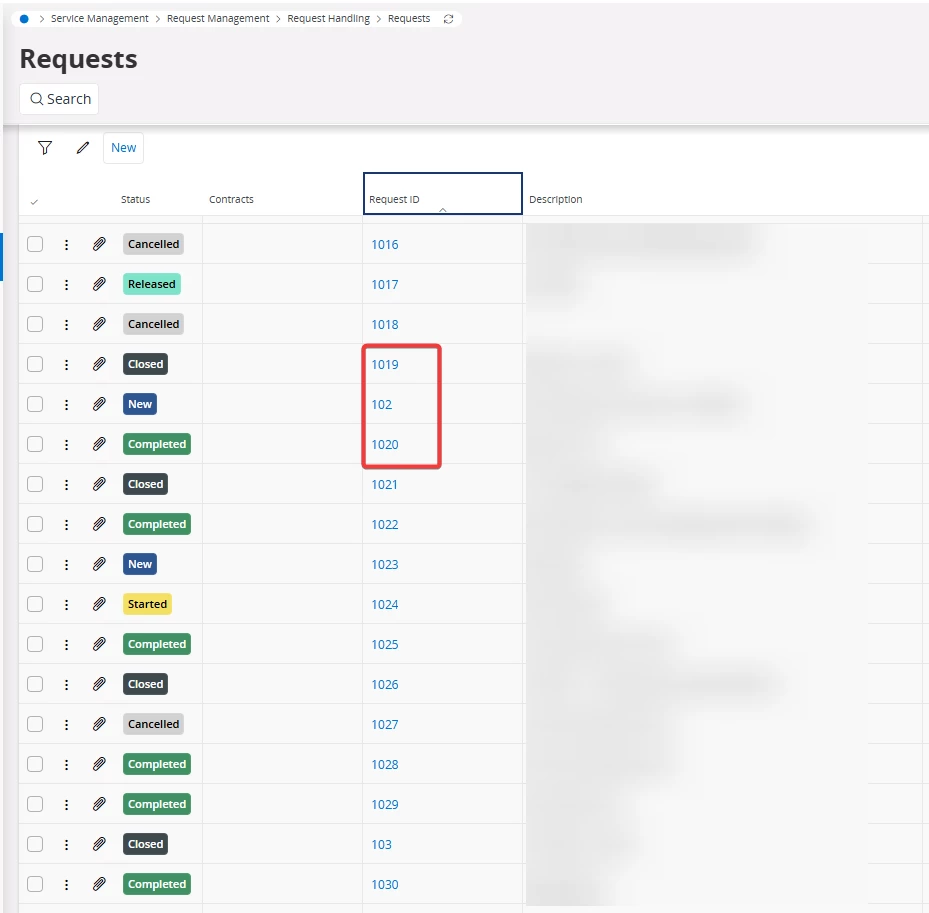The height and width of the screenshot is (913, 929).
Task: Click Started status badge of request 1024
Action: tap(148, 604)
